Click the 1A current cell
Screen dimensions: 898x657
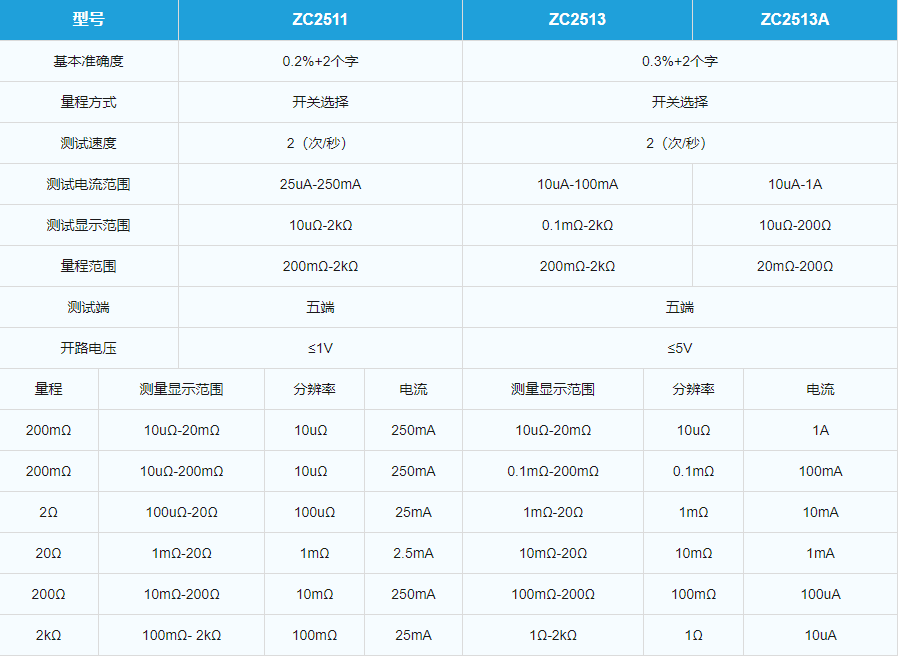[821, 430]
